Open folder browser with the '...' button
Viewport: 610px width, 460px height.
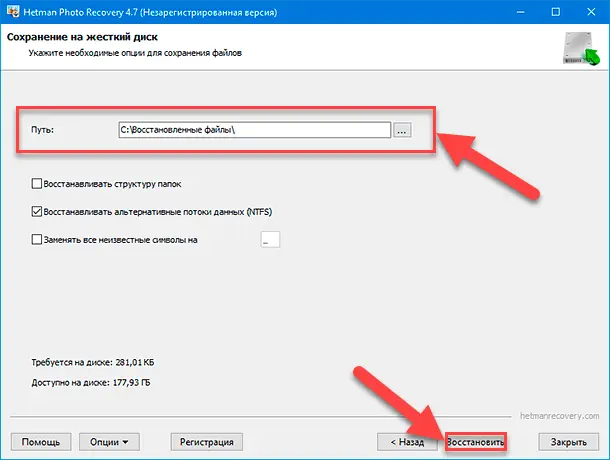click(402, 130)
